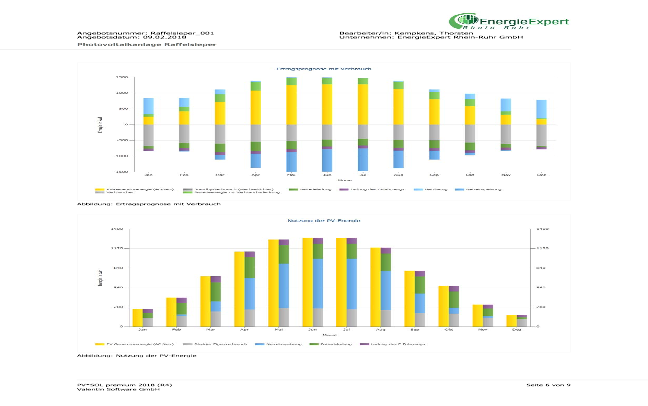Select the light blue January segment in the upper chart

coord(148,106)
